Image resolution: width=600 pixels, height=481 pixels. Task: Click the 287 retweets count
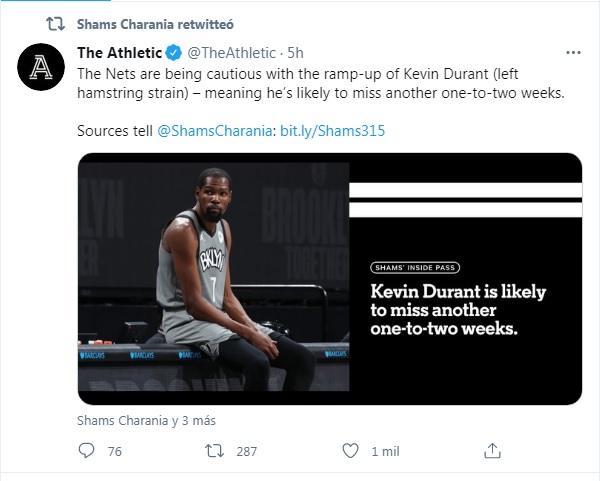(246, 452)
